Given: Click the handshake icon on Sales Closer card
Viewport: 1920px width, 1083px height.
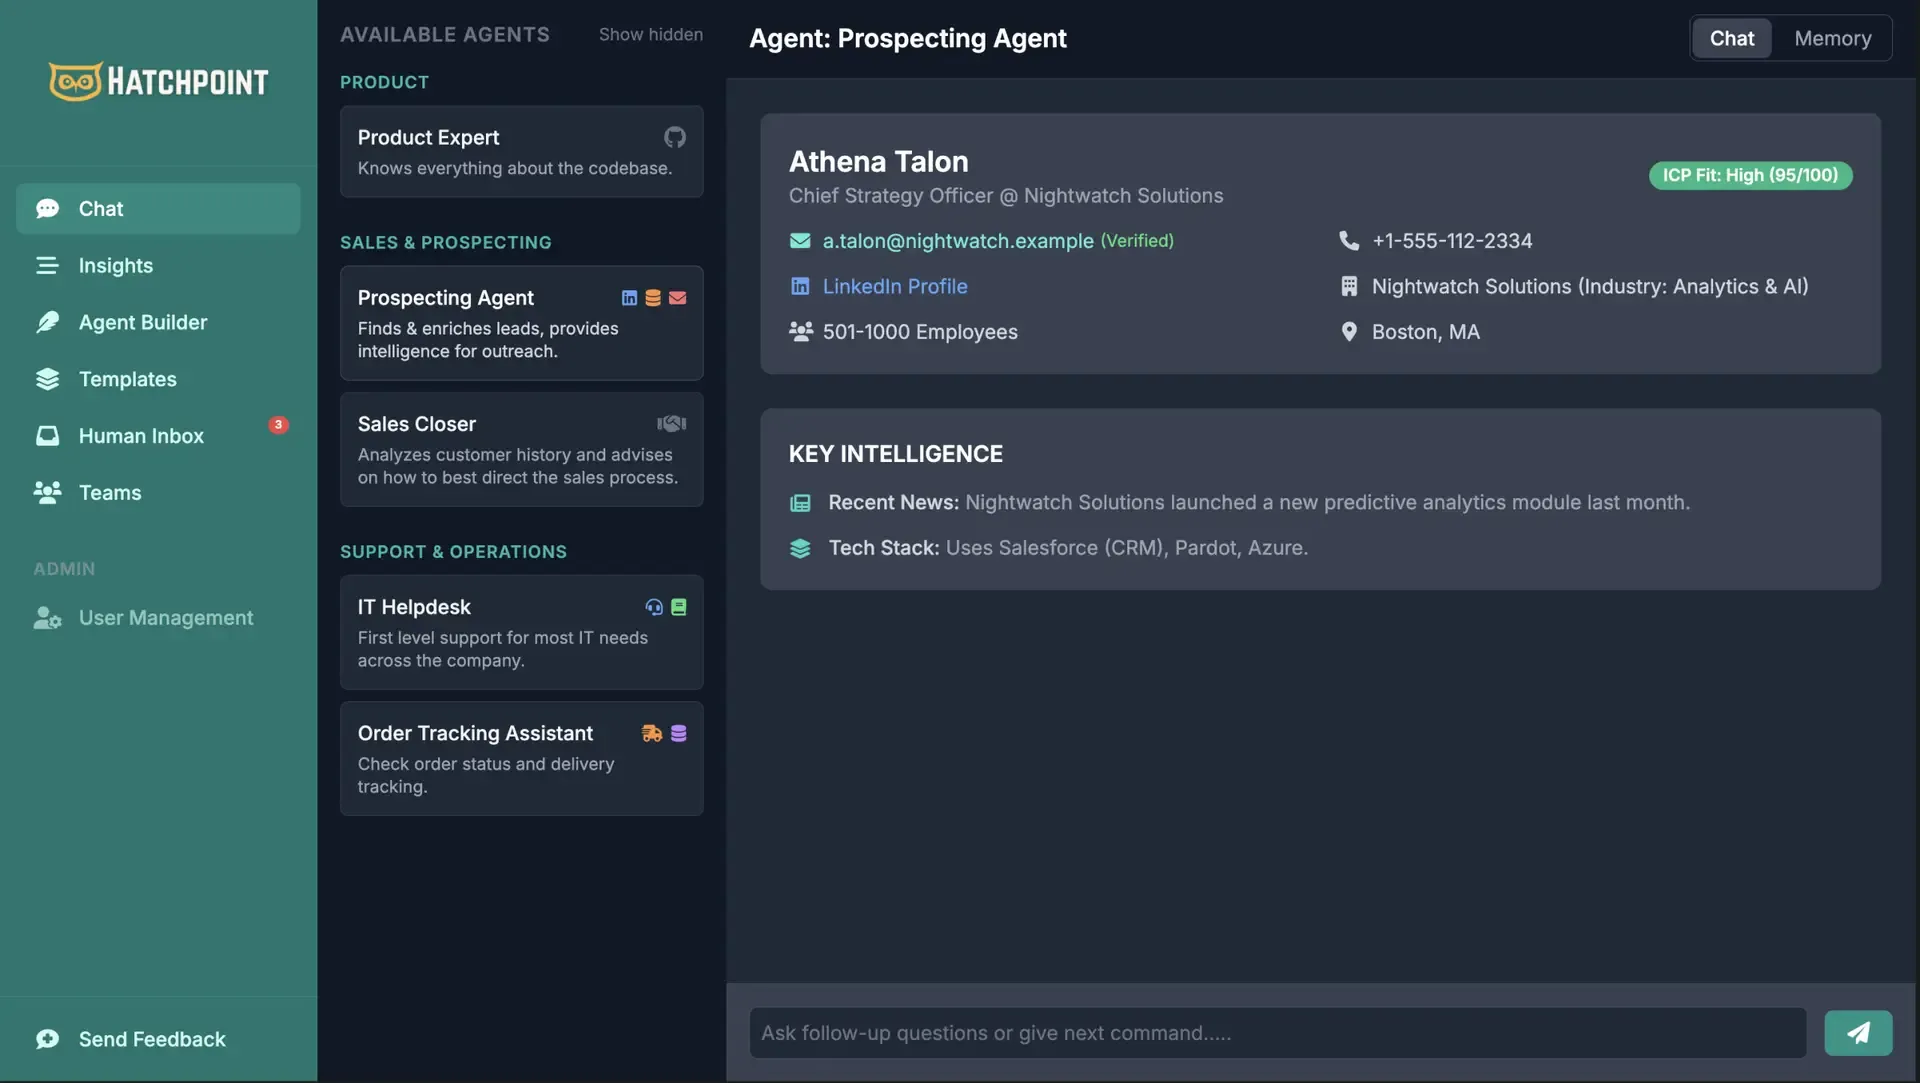Looking at the screenshot, I should coord(671,423).
